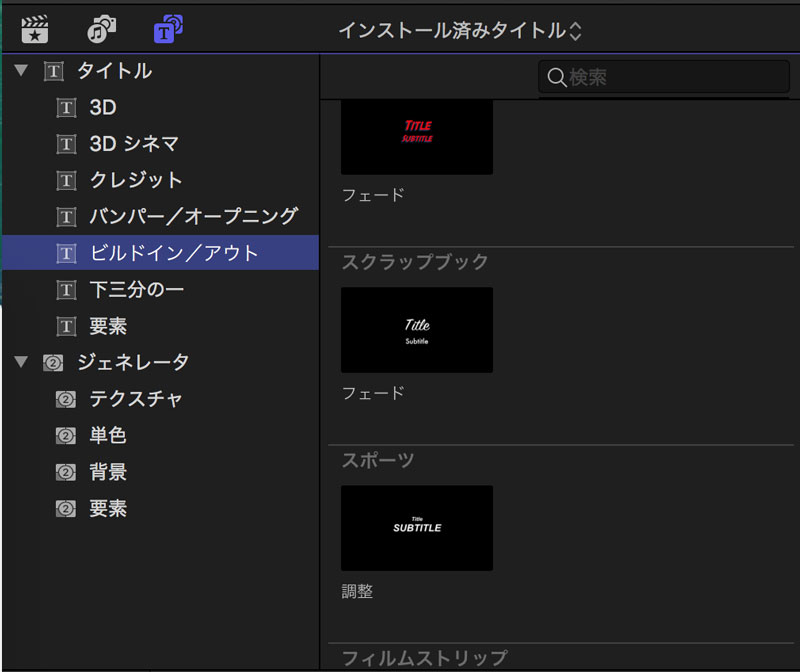Open the インストール済みタイトル popup menu
The image size is (800, 672).
pyautogui.click(x=459, y=31)
